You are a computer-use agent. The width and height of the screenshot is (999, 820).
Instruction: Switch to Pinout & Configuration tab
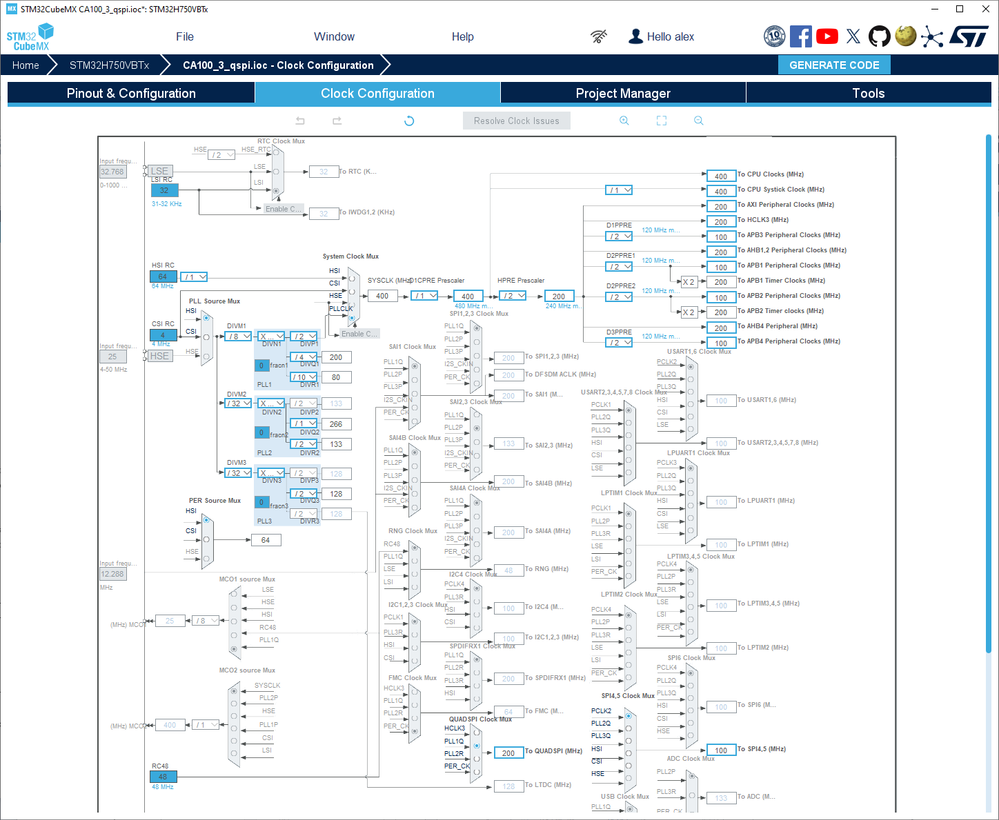click(131, 93)
